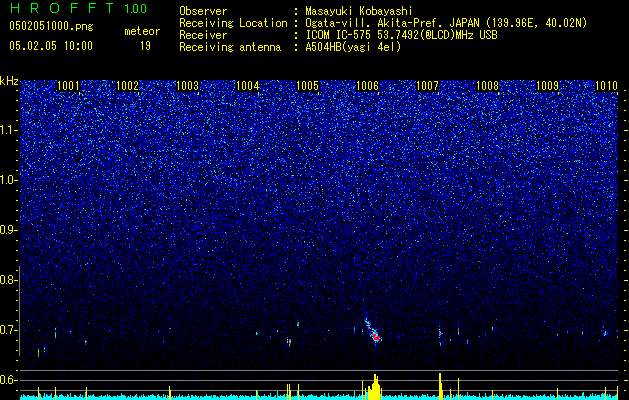Click time marker 1003
Image resolution: width=629 pixels, height=400 pixels.
point(188,86)
